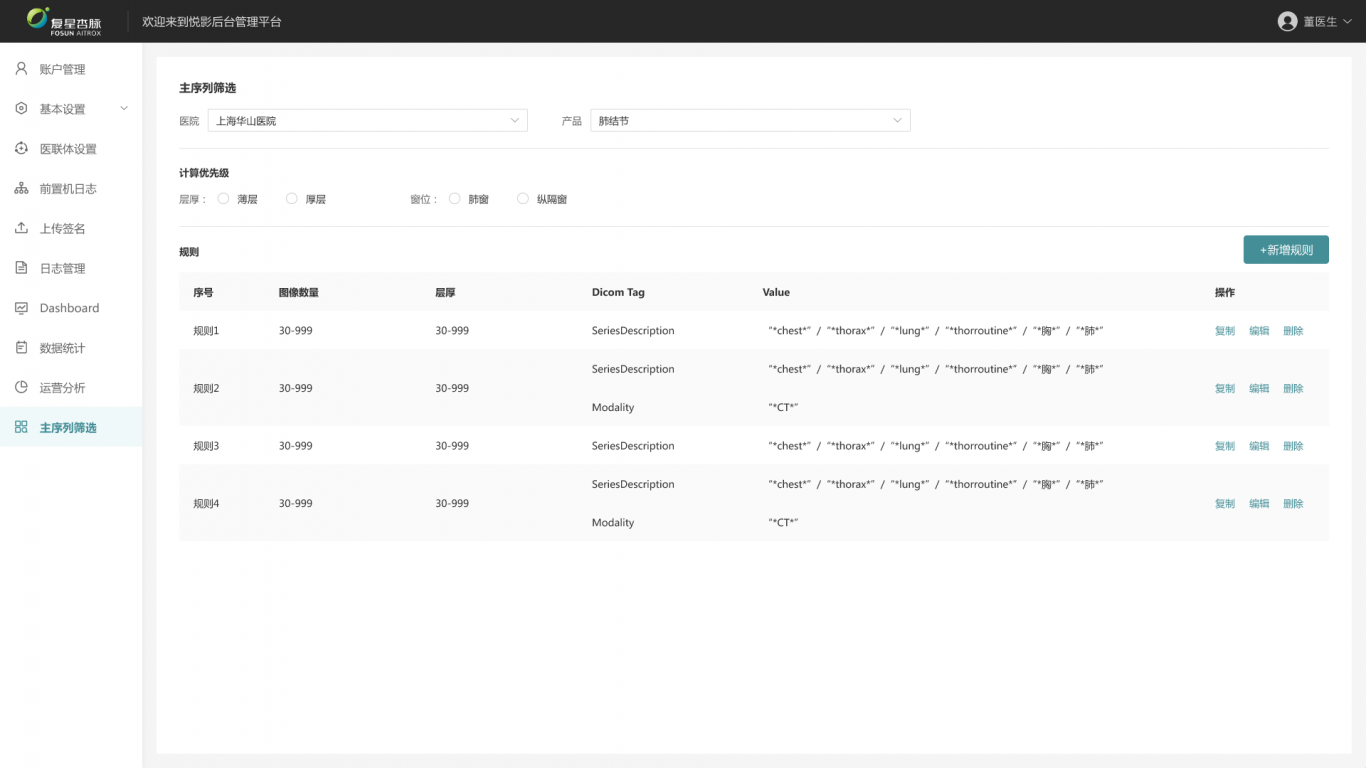This screenshot has height=768, width=1366.
Task: Click SeriesDescription tag in 规则3 row
Action: 633,446
